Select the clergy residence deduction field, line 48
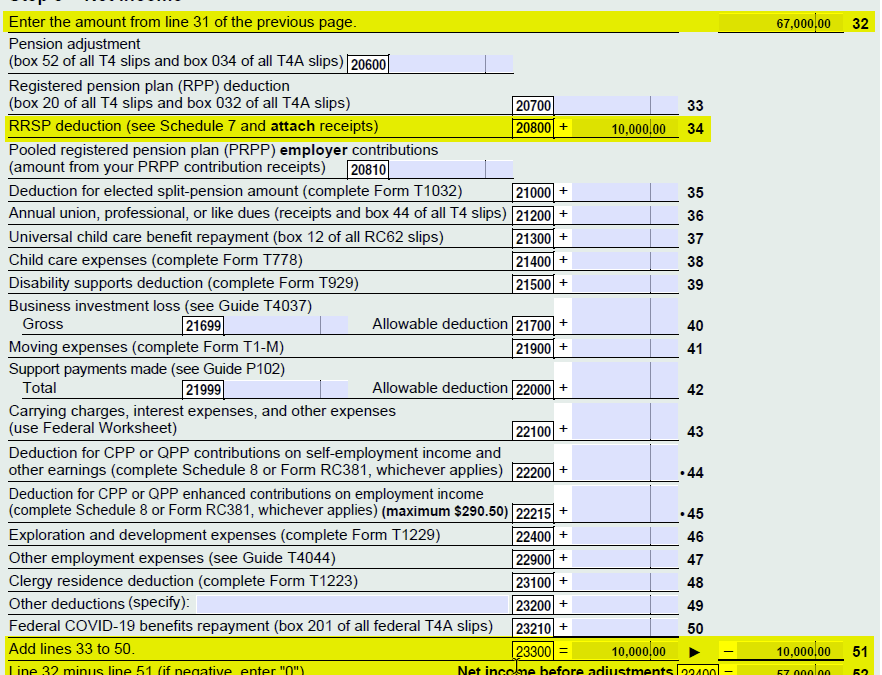This screenshot has height=675, width=882. (625, 582)
